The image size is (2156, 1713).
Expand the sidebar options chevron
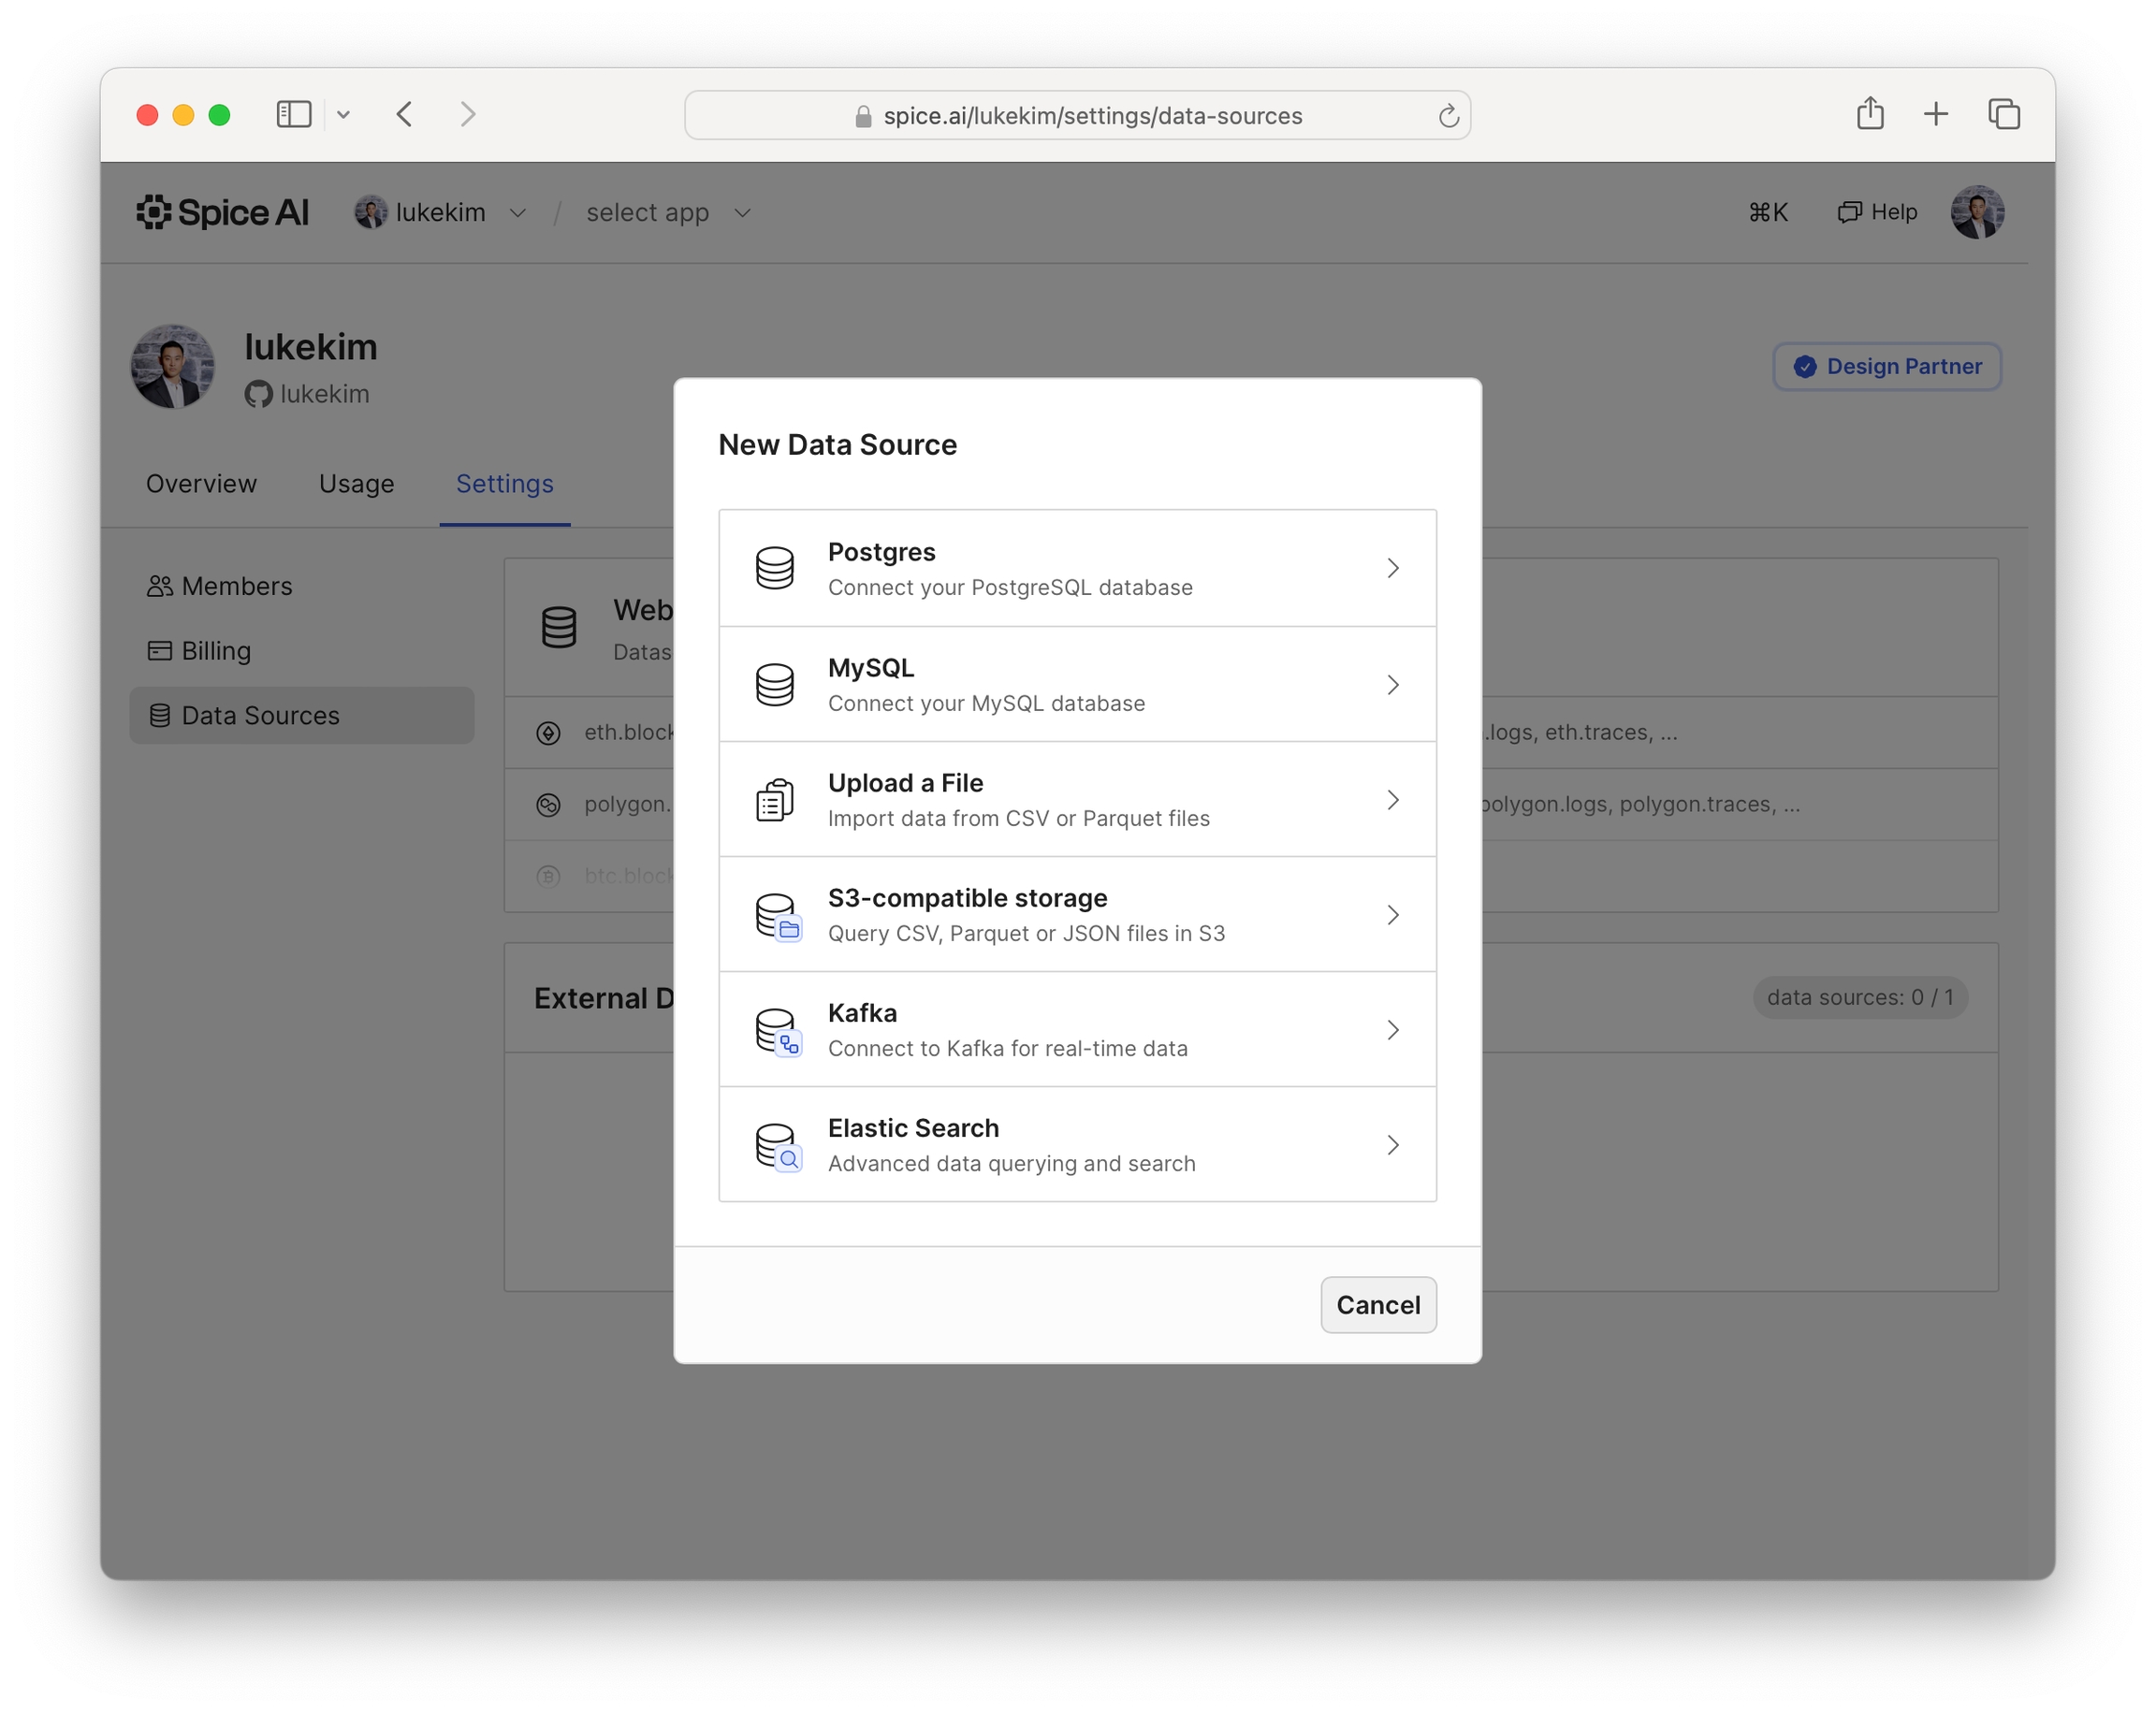pos(343,114)
